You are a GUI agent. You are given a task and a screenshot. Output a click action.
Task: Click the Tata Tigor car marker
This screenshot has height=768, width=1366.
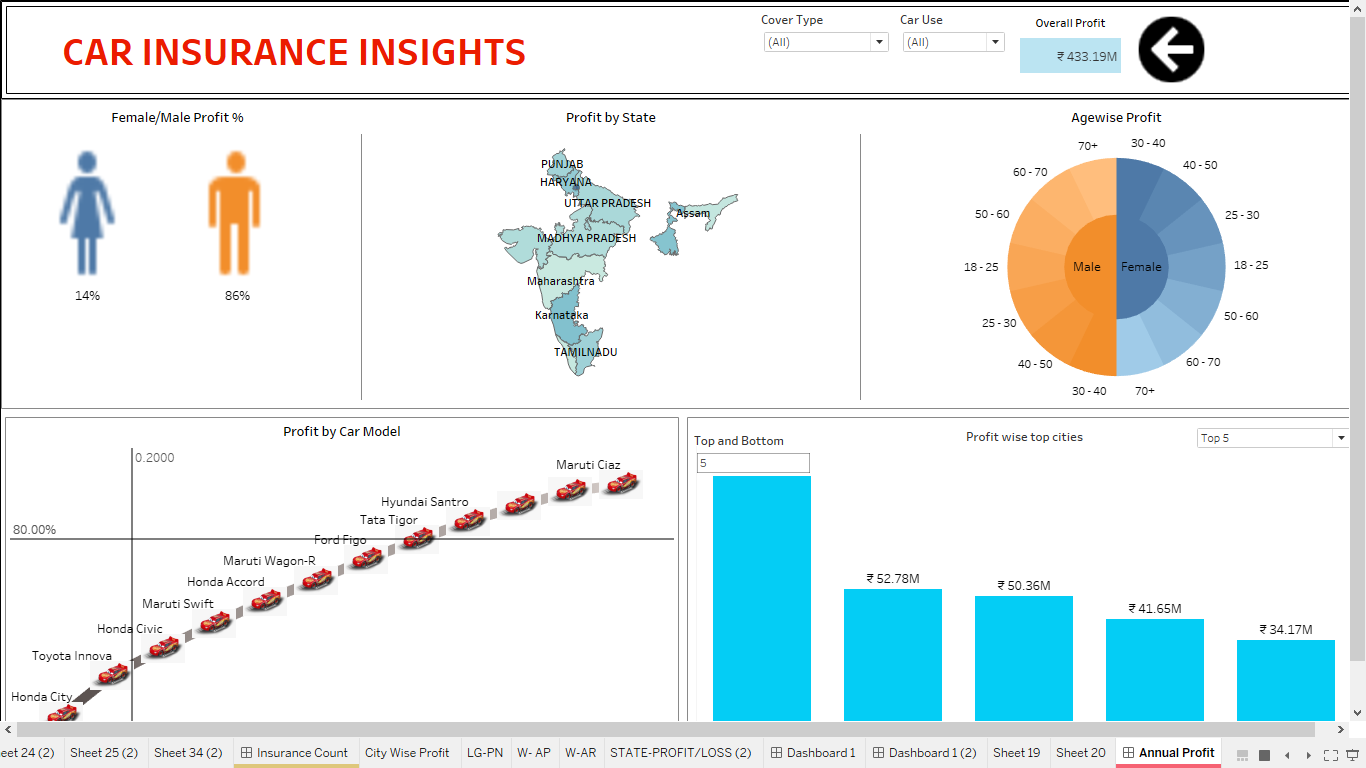point(418,539)
